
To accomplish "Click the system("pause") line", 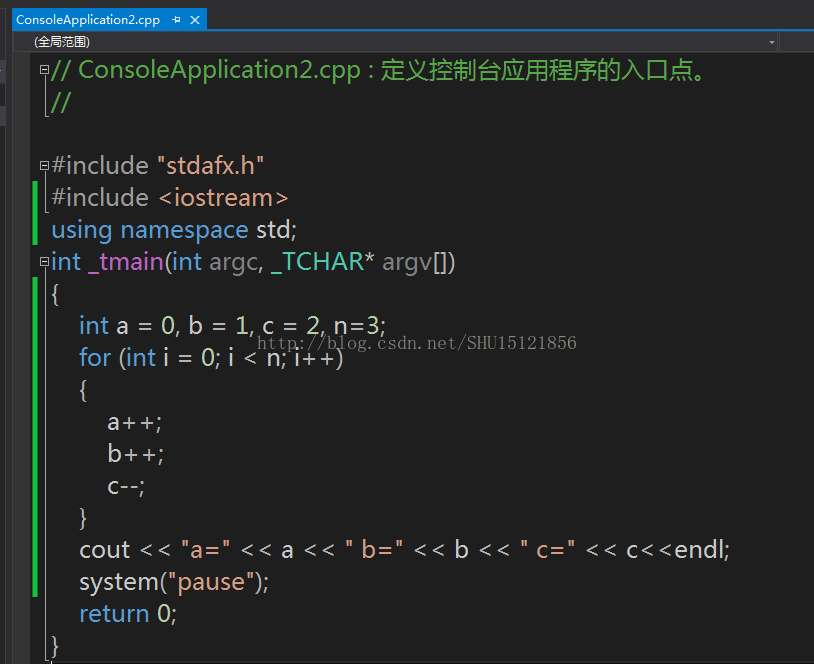I will 174,582.
